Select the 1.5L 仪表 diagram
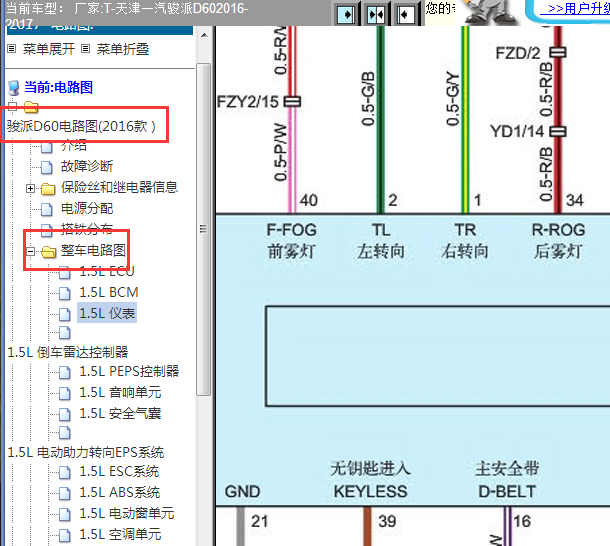The width and height of the screenshot is (610, 546). (x=107, y=313)
